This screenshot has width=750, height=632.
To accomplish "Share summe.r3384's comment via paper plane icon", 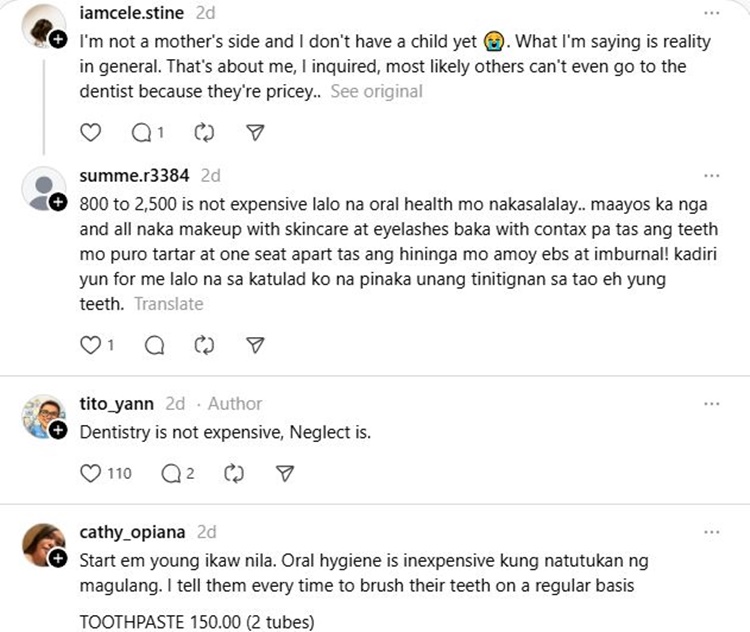I will coord(256,345).
